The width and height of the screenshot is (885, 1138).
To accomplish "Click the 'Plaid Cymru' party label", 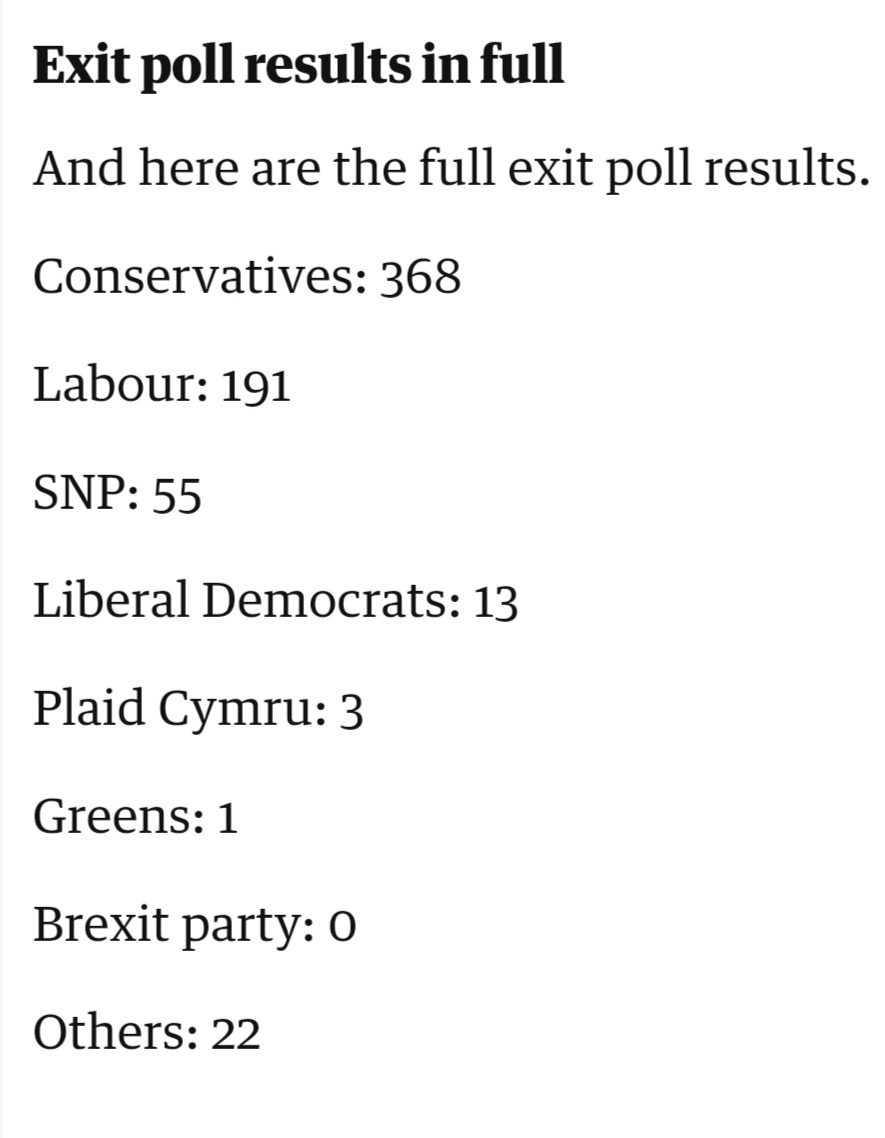I will 175,710.
